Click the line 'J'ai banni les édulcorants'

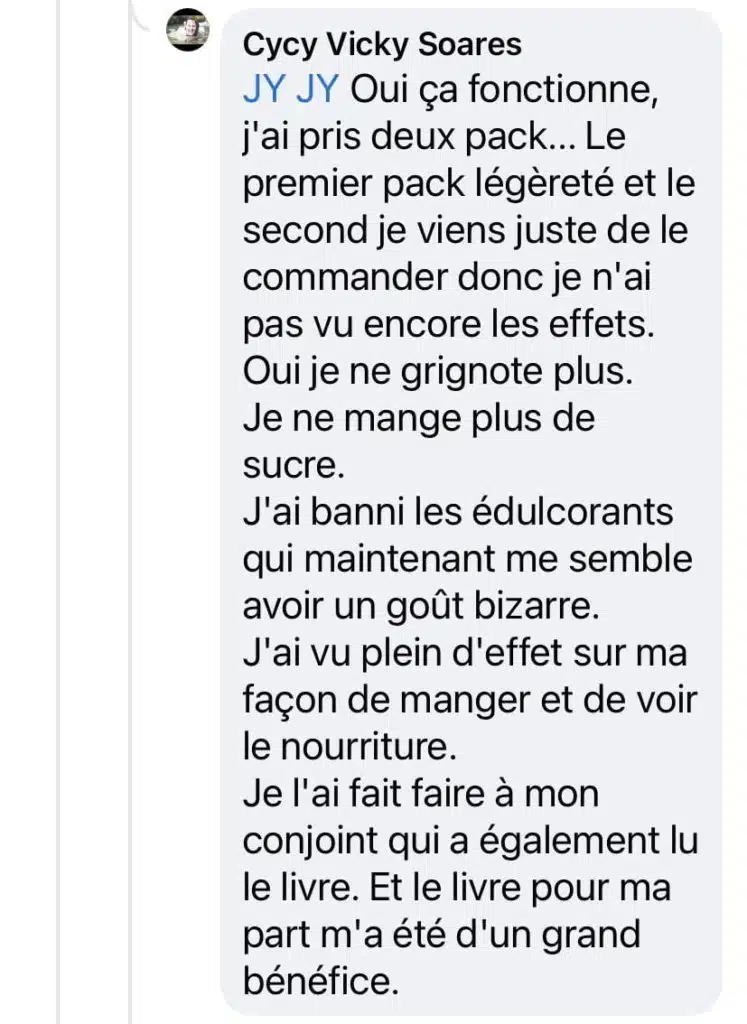pos(458,512)
